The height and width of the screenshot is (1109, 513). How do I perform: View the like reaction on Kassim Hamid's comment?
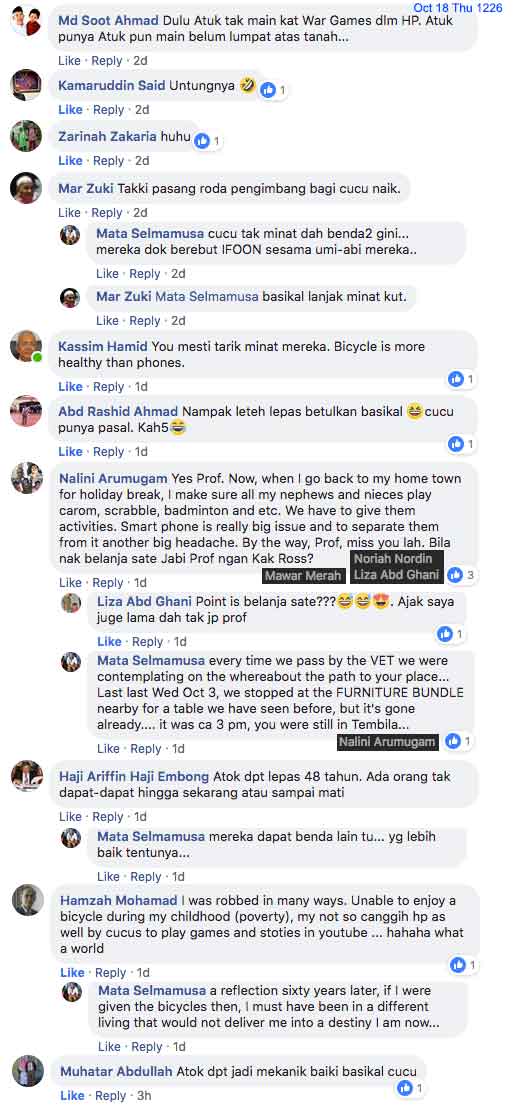(x=463, y=380)
